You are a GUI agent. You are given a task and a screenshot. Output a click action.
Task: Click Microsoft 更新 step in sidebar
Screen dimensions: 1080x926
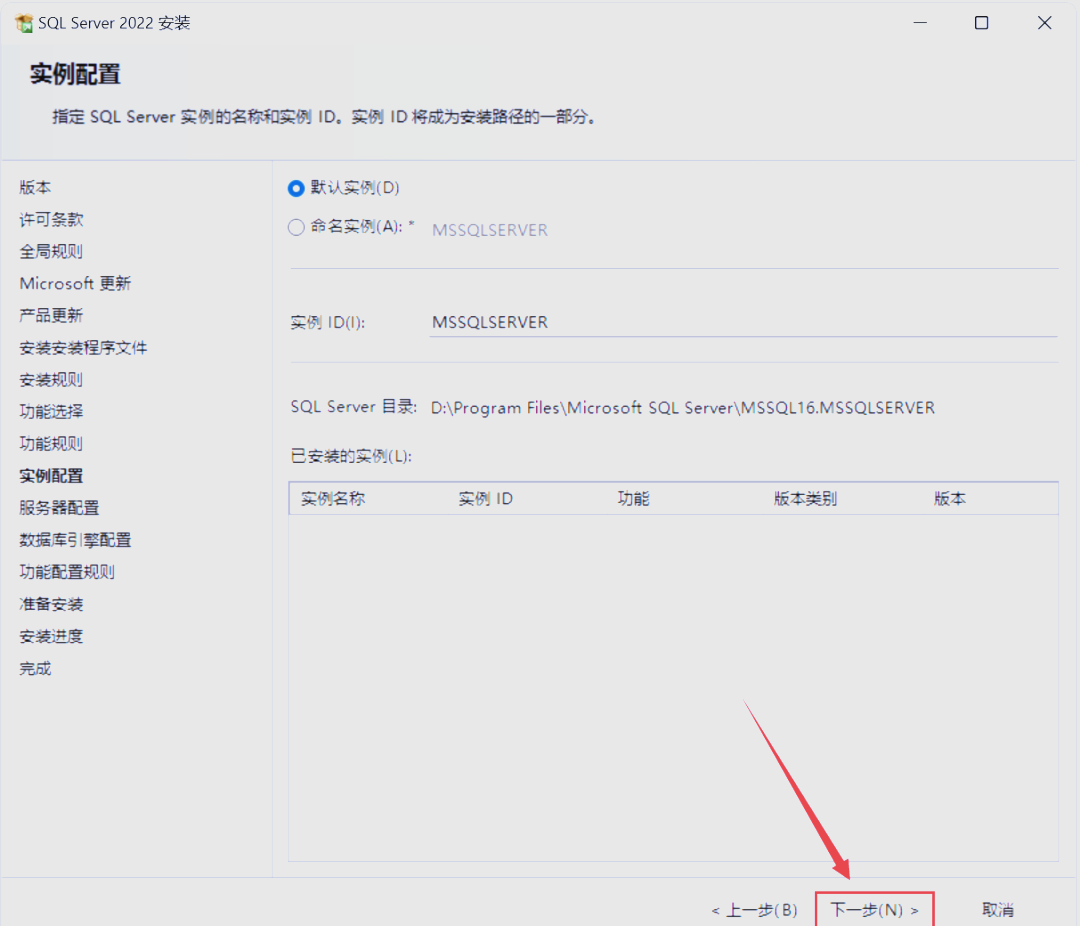[75, 283]
